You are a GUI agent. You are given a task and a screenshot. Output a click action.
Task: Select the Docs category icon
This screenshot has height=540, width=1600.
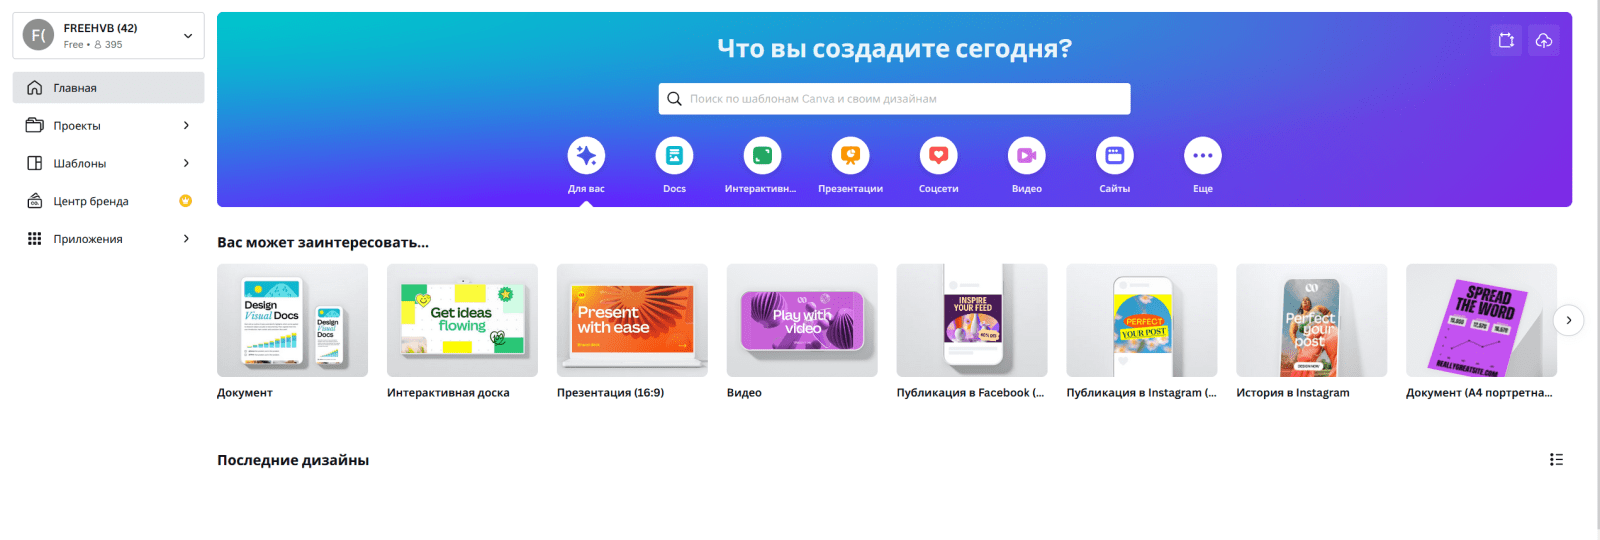674,156
